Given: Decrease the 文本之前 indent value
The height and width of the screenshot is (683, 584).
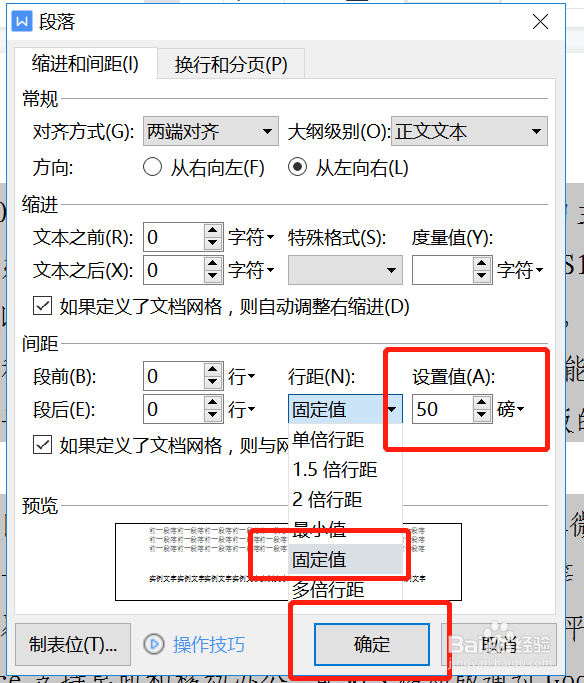Looking at the screenshot, I should point(213,244).
